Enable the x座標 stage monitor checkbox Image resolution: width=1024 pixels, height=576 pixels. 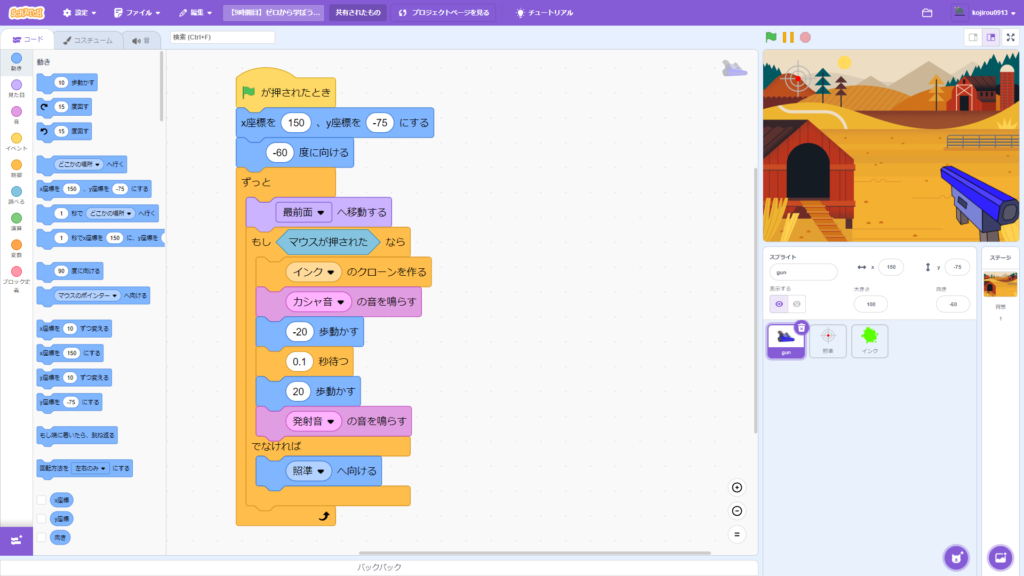click(x=42, y=500)
